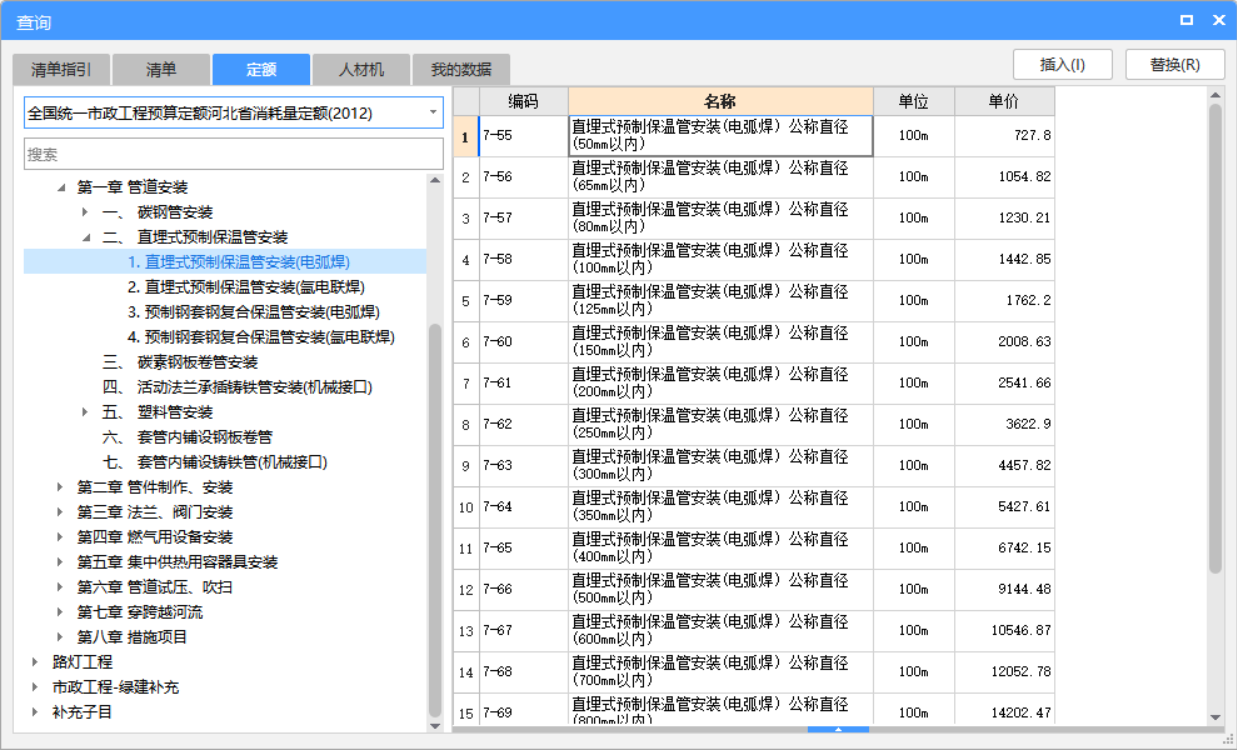The height and width of the screenshot is (750, 1237).
Task: Select code cell 7-55
Action: point(524,136)
